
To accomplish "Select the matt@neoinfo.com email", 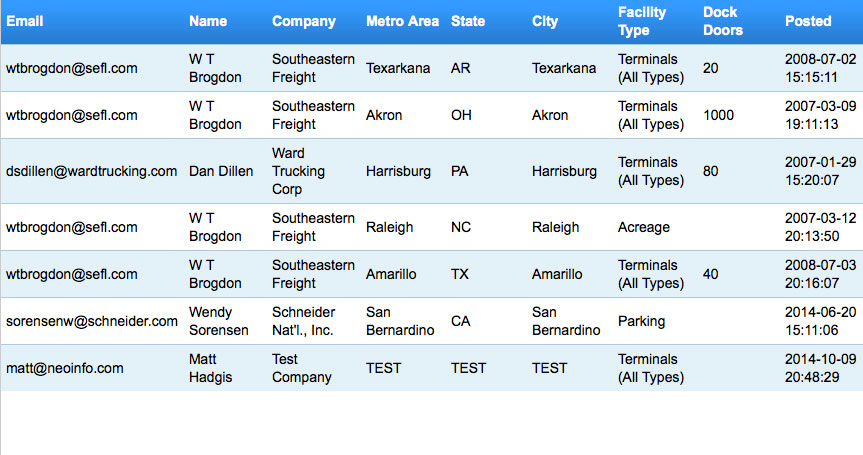I will coord(65,368).
